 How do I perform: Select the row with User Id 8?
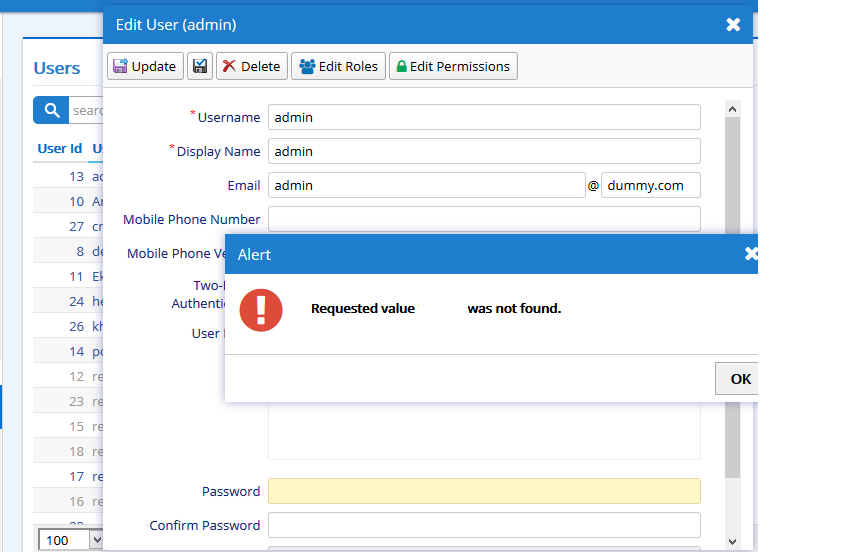tap(68, 251)
